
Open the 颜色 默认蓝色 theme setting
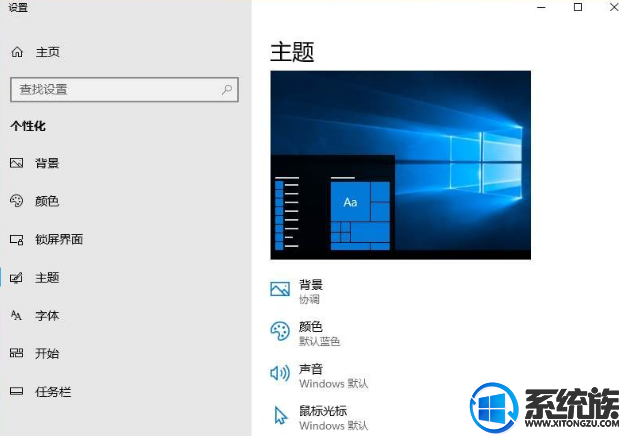click(305, 334)
